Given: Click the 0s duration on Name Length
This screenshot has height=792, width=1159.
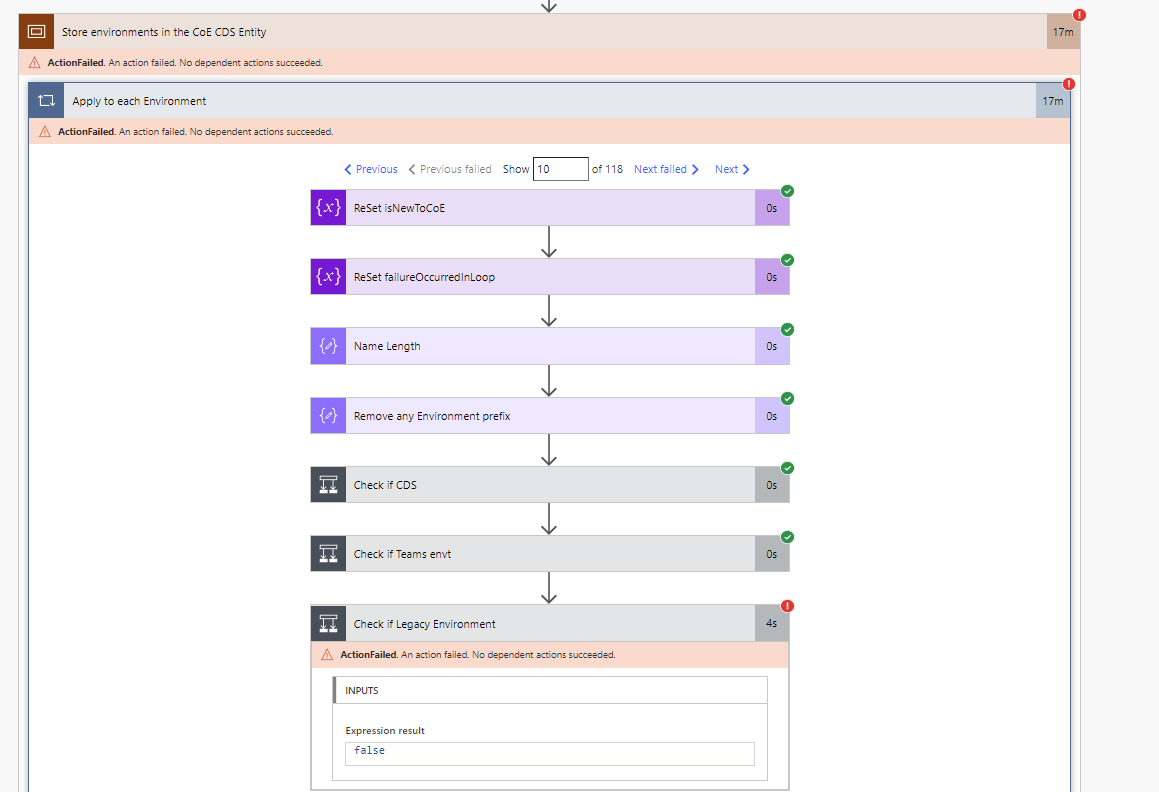Looking at the screenshot, I should [772, 346].
